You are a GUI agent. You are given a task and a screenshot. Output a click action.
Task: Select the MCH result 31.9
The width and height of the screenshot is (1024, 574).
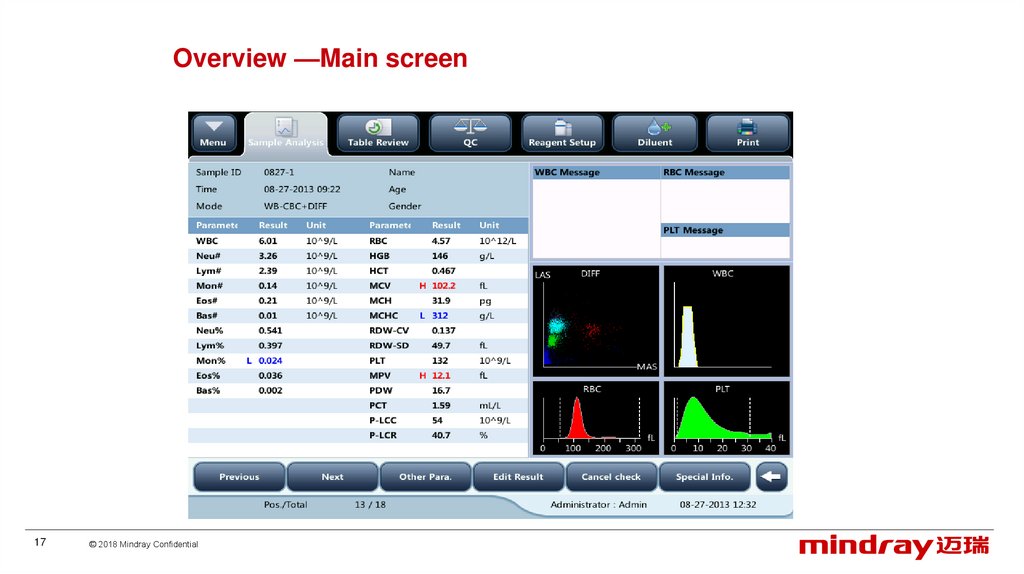(441, 301)
